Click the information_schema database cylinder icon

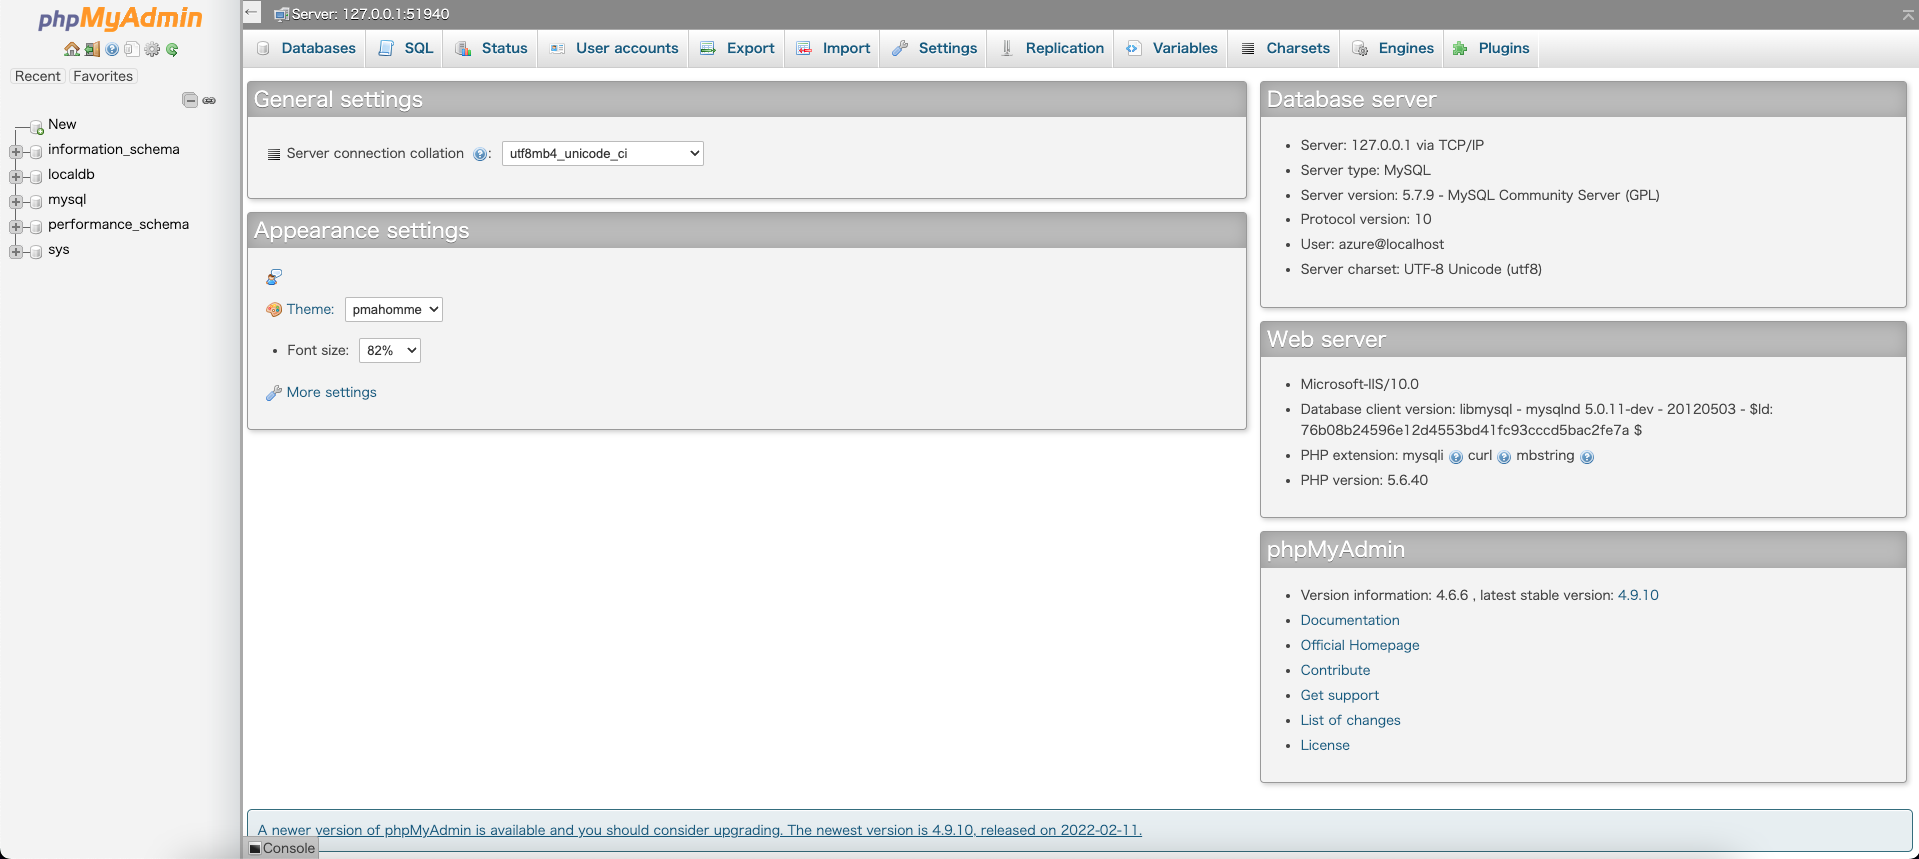37,151
